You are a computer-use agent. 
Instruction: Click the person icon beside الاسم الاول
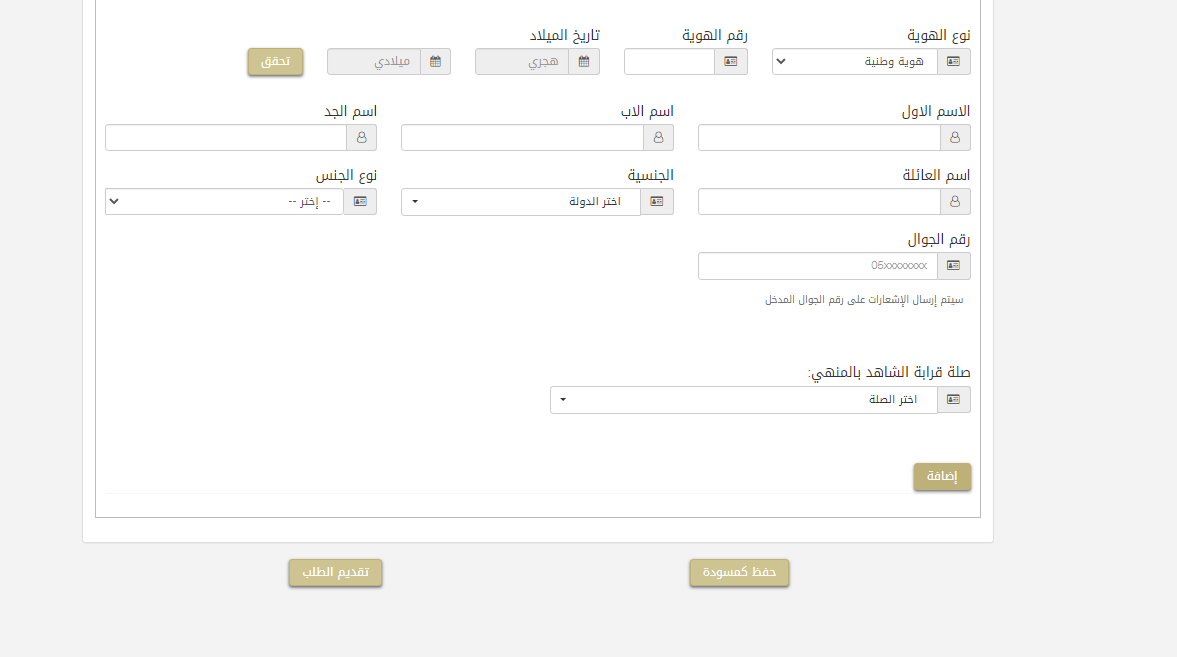pos(955,138)
